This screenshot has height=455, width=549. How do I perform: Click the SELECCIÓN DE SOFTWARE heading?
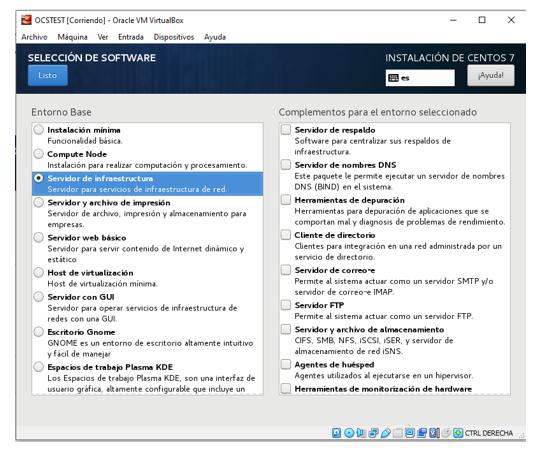[92, 57]
